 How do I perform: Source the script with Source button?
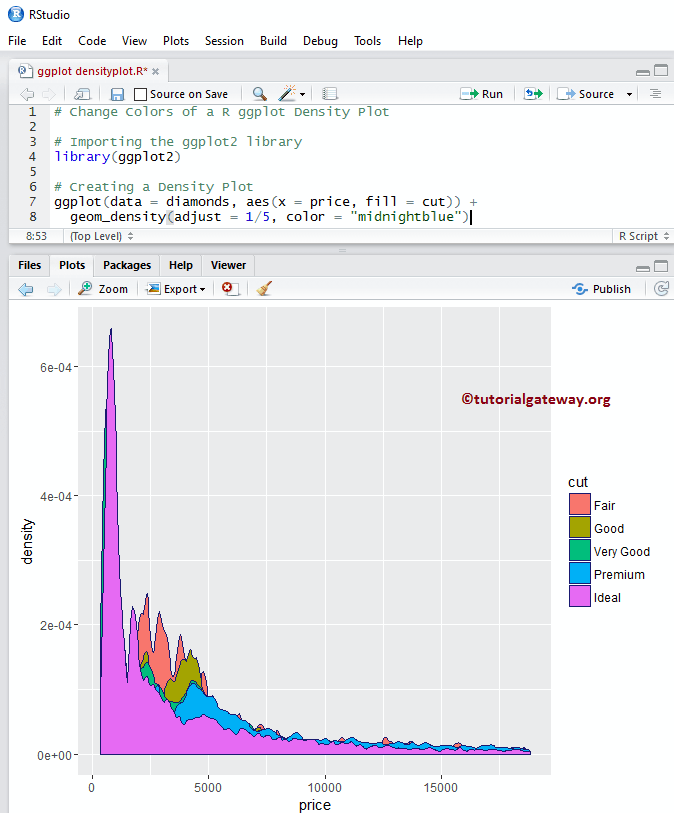(x=586, y=94)
